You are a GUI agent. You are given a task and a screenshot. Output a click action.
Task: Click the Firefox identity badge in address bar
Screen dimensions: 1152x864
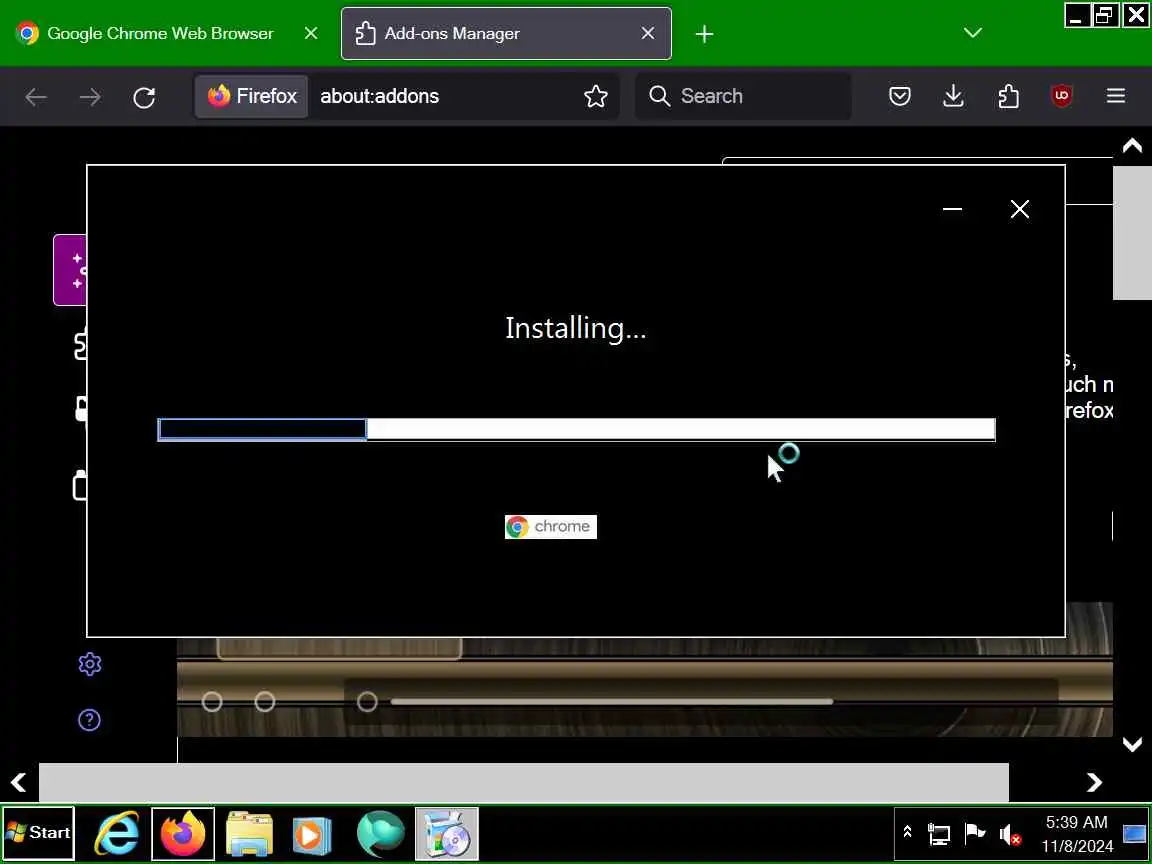(x=252, y=96)
